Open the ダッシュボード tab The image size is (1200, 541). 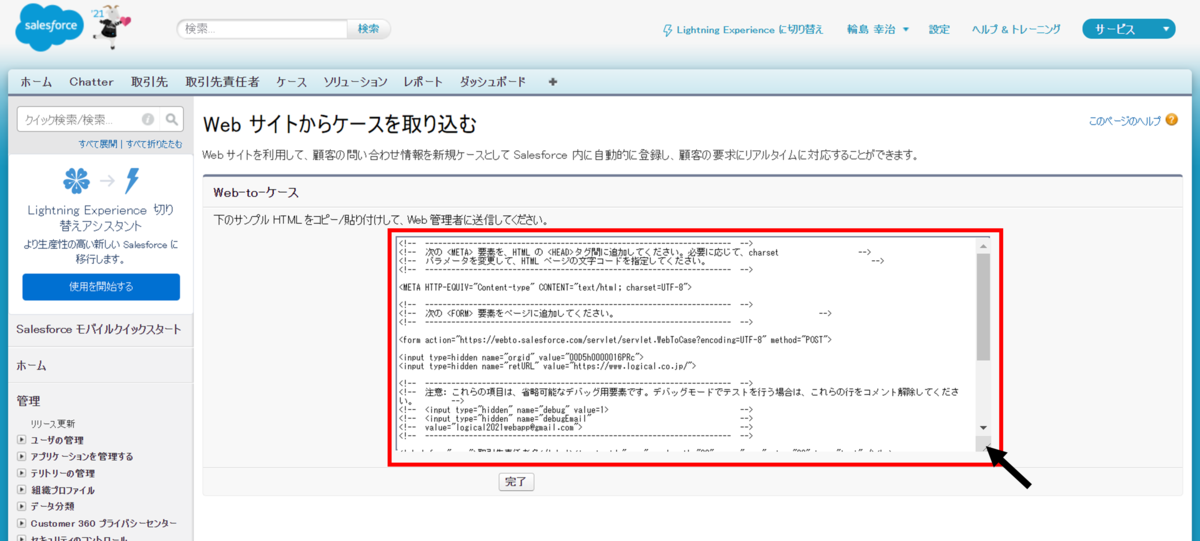pos(492,81)
